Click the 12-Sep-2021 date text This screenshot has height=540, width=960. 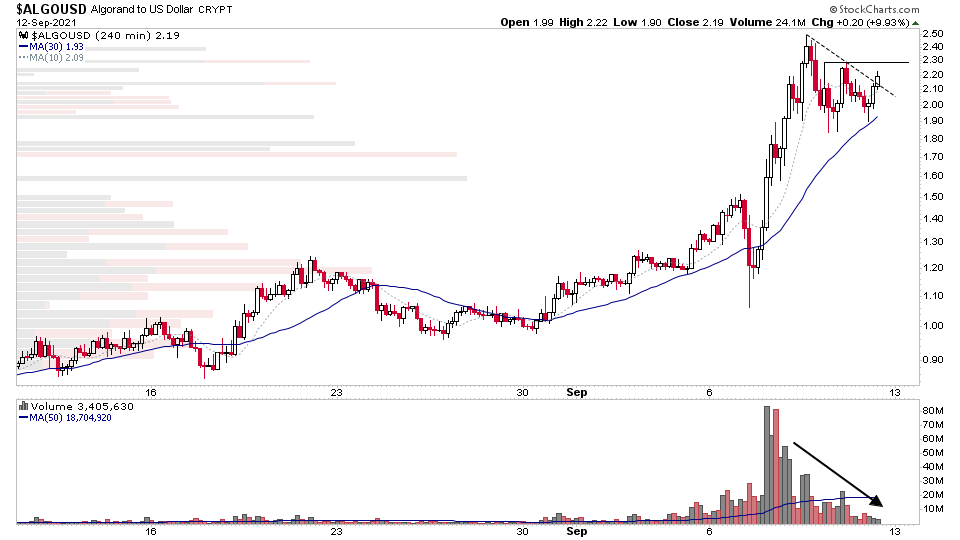click(47, 23)
